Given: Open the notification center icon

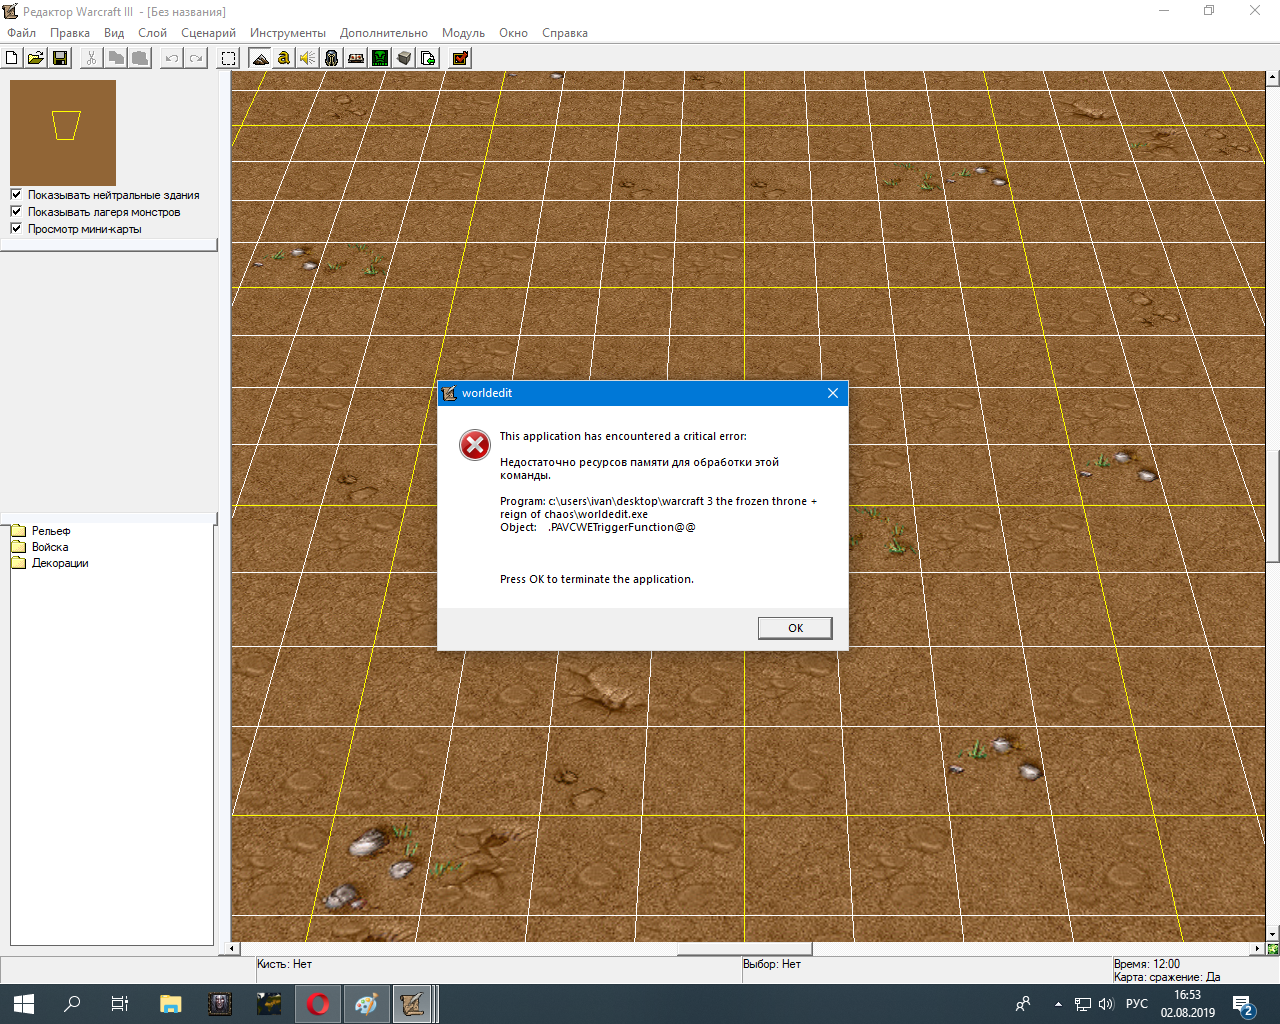Looking at the screenshot, I should (1243, 1005).
